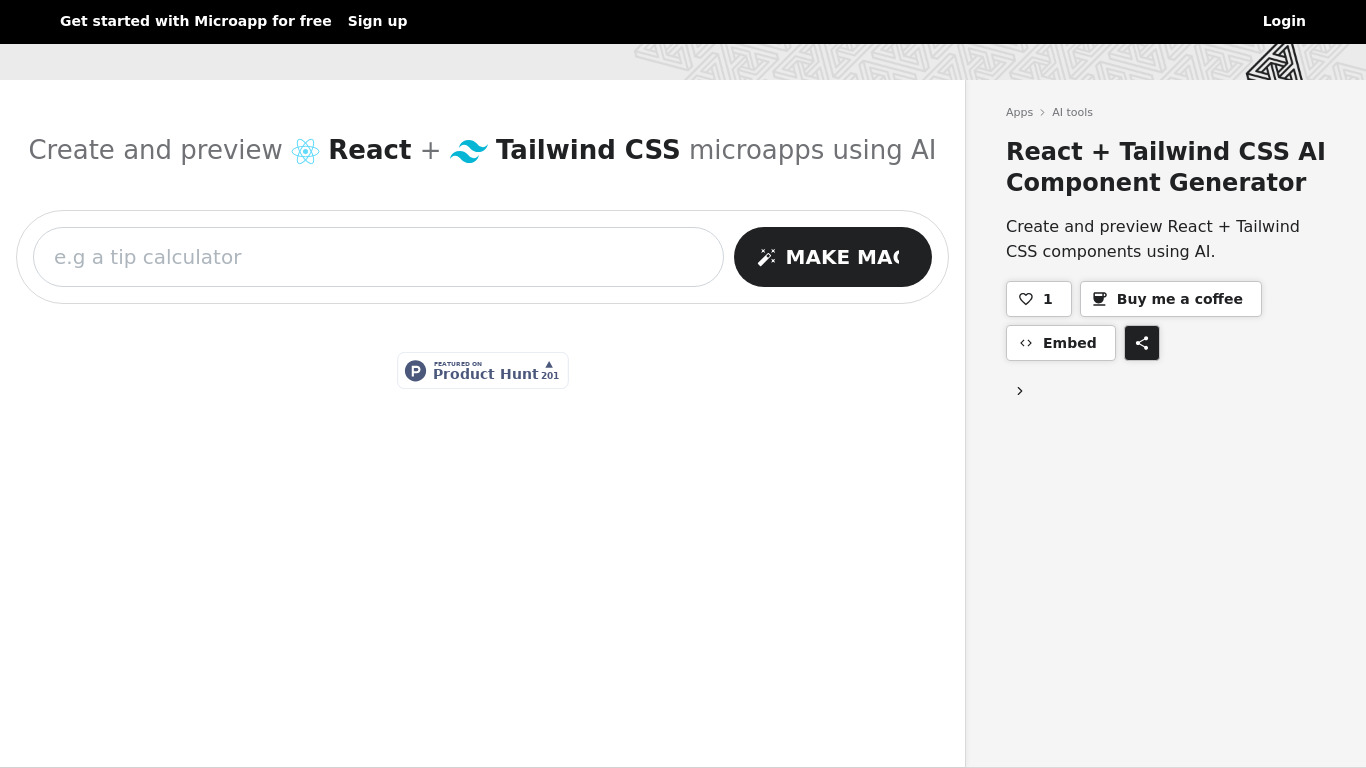Screen dimensions: 1366x768
Task: Click the React atom logo icon
Action: pyautogui.click(x=305, y=151)
